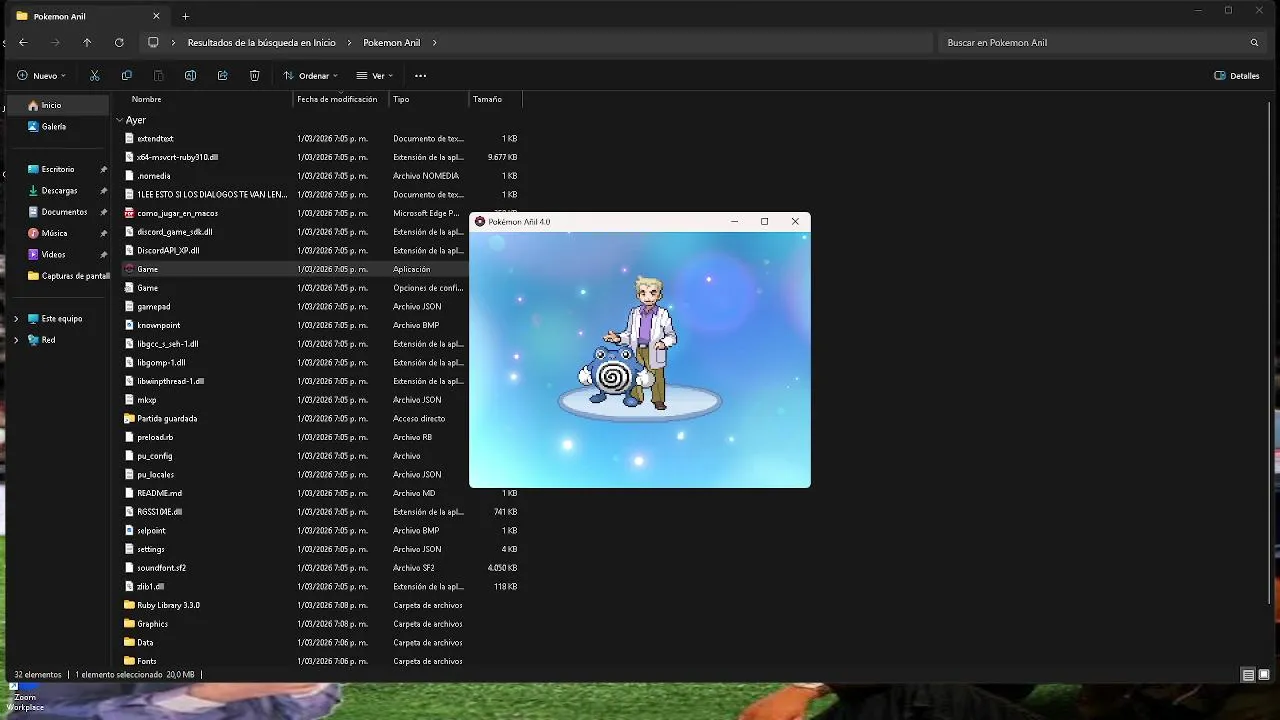The width and height of the screenshot is (1280, 720).
Task: Expand the Red tree node
Action: tap(15, 340)
